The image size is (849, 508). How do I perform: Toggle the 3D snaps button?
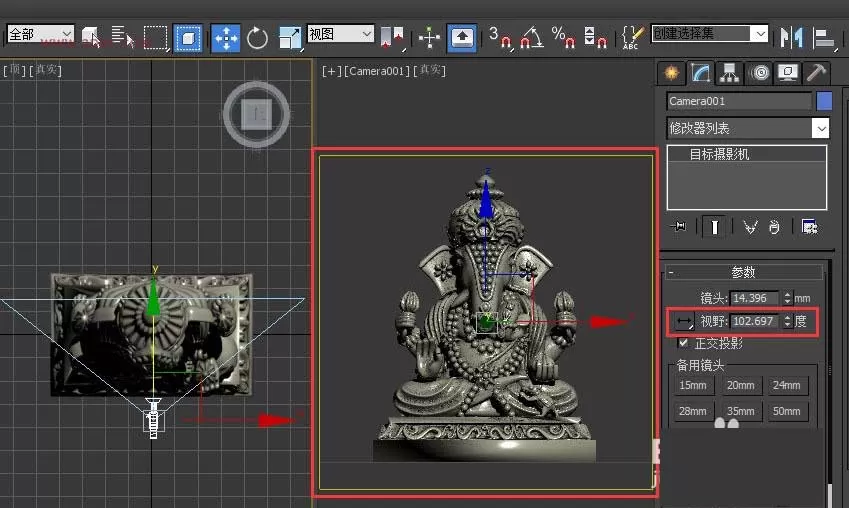pyautogui.click(x=499, y=38)
